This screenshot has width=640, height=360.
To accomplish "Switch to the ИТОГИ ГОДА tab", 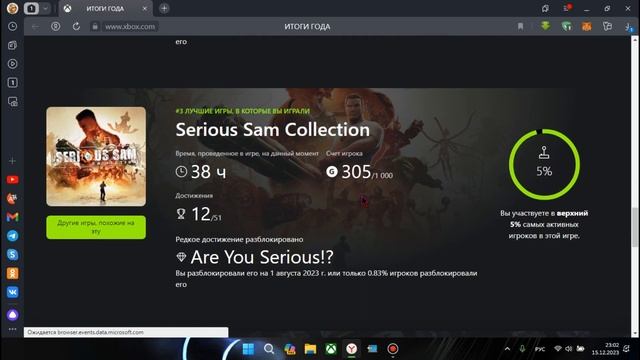I will pos(105,9).
